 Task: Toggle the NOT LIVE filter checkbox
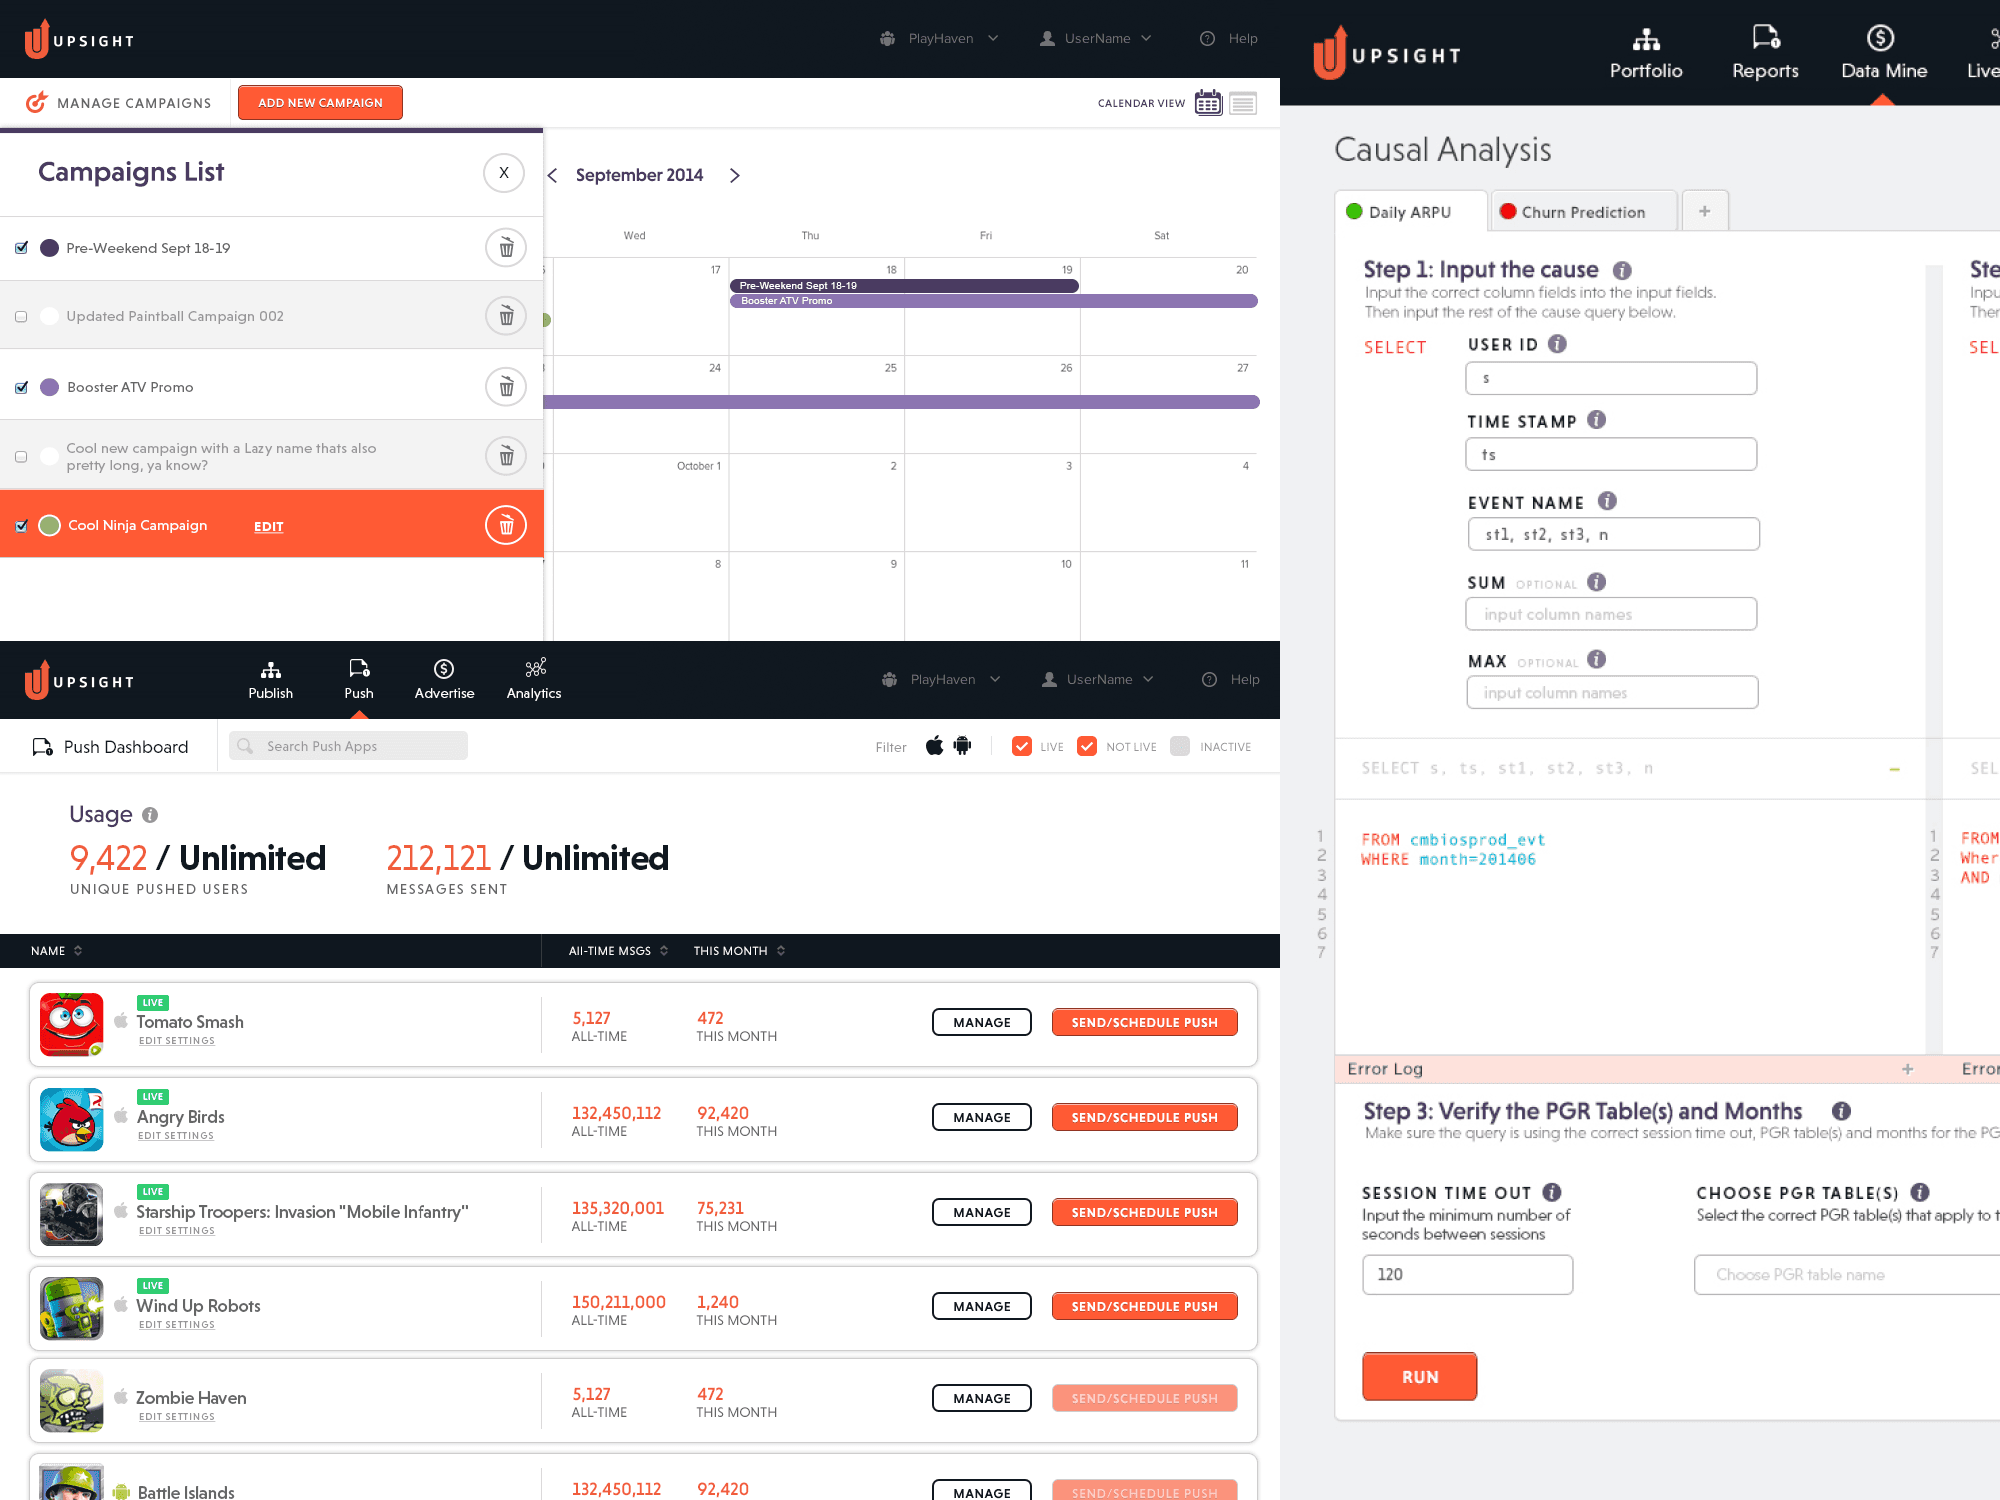1087,746
